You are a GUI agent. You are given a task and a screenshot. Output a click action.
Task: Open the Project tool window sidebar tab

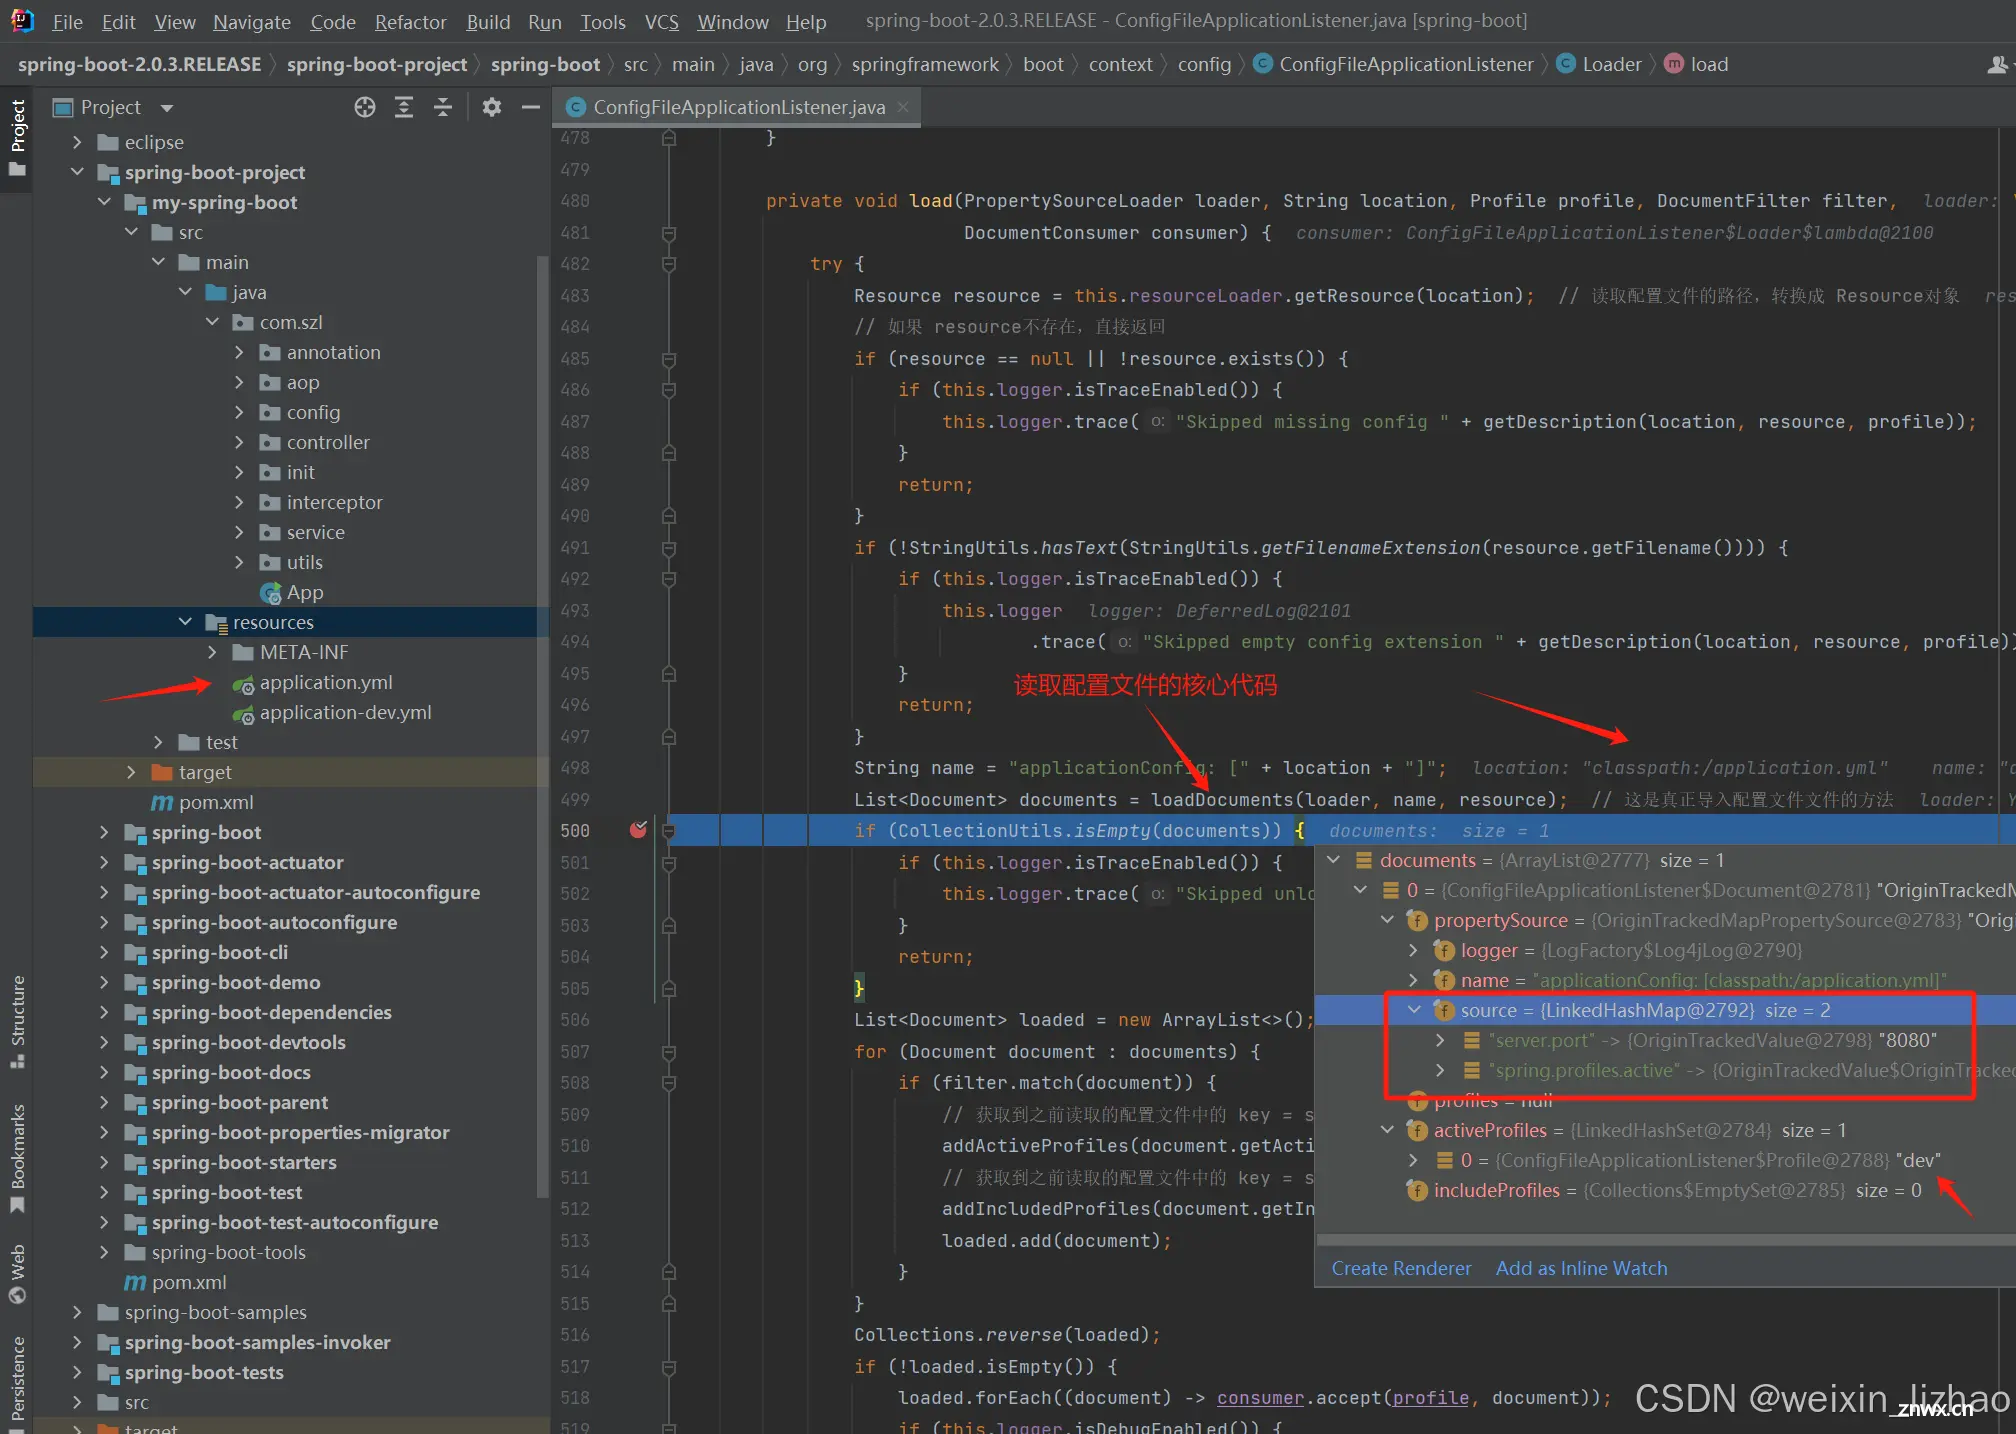click(x=17, y=137)
